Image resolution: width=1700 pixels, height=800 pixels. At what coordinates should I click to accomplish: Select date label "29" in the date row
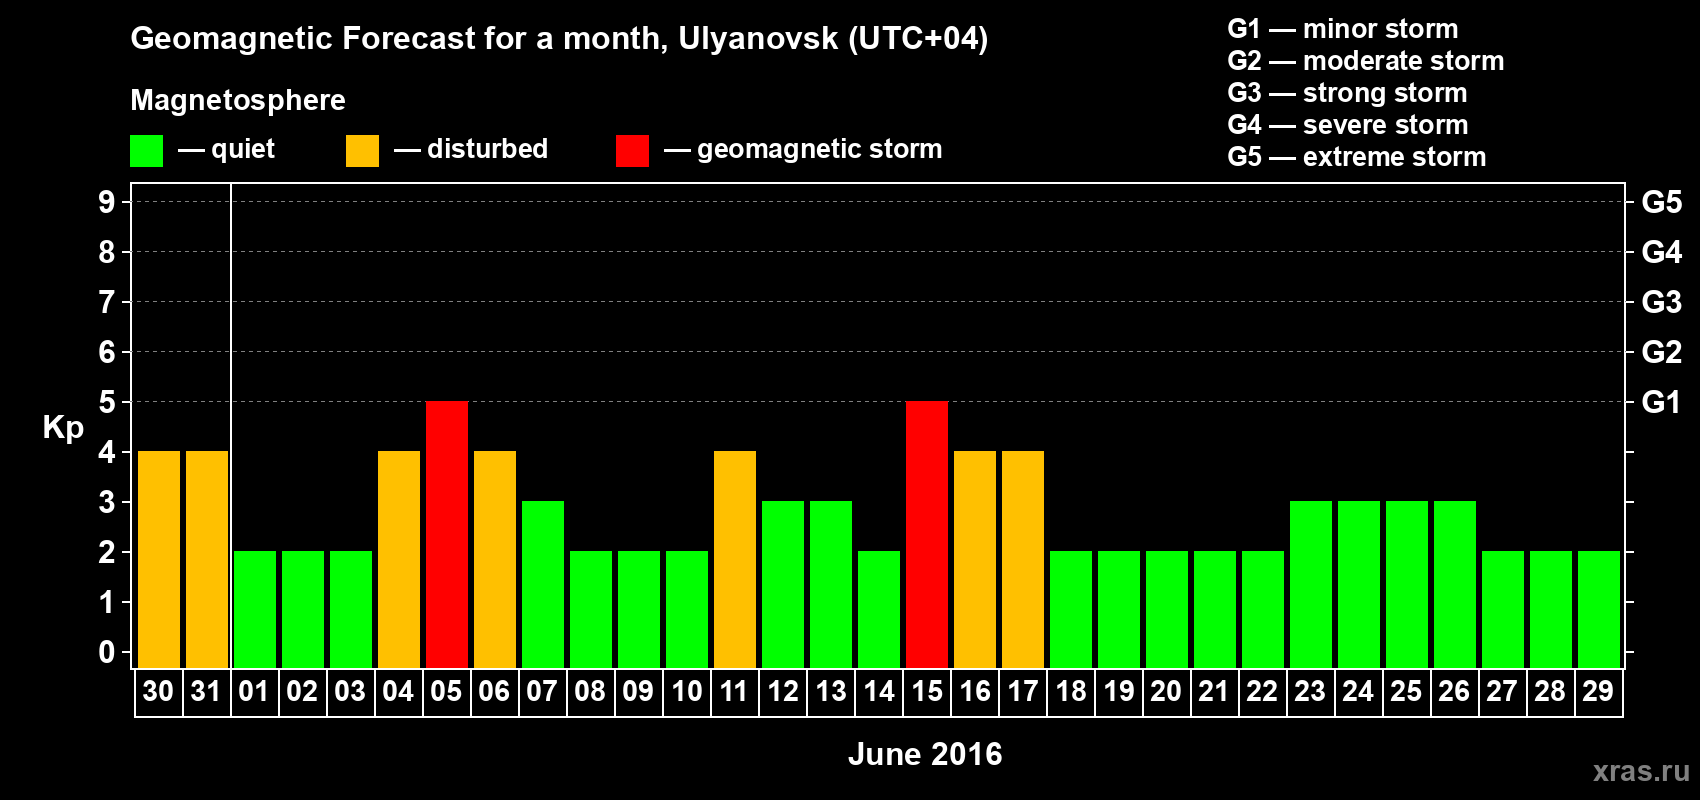pos(1598,692)
